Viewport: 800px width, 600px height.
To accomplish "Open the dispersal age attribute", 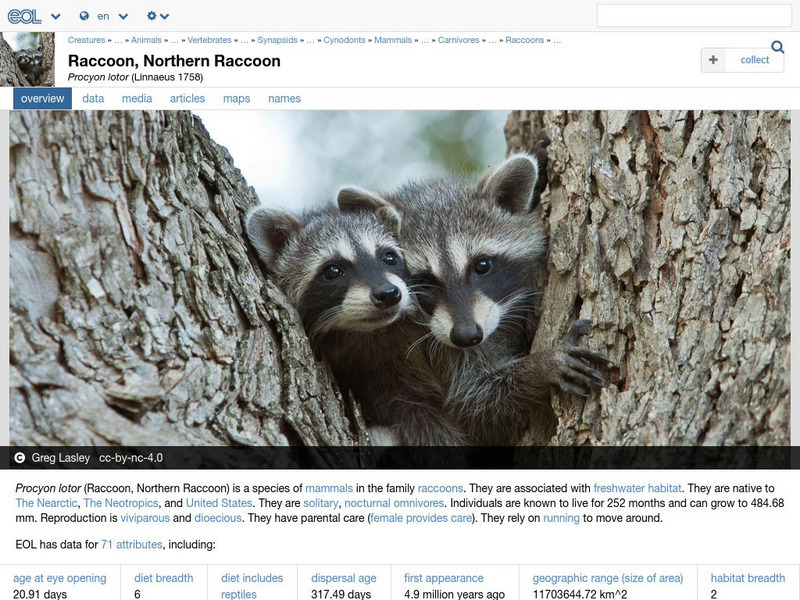I will click(x=344, y=578).
